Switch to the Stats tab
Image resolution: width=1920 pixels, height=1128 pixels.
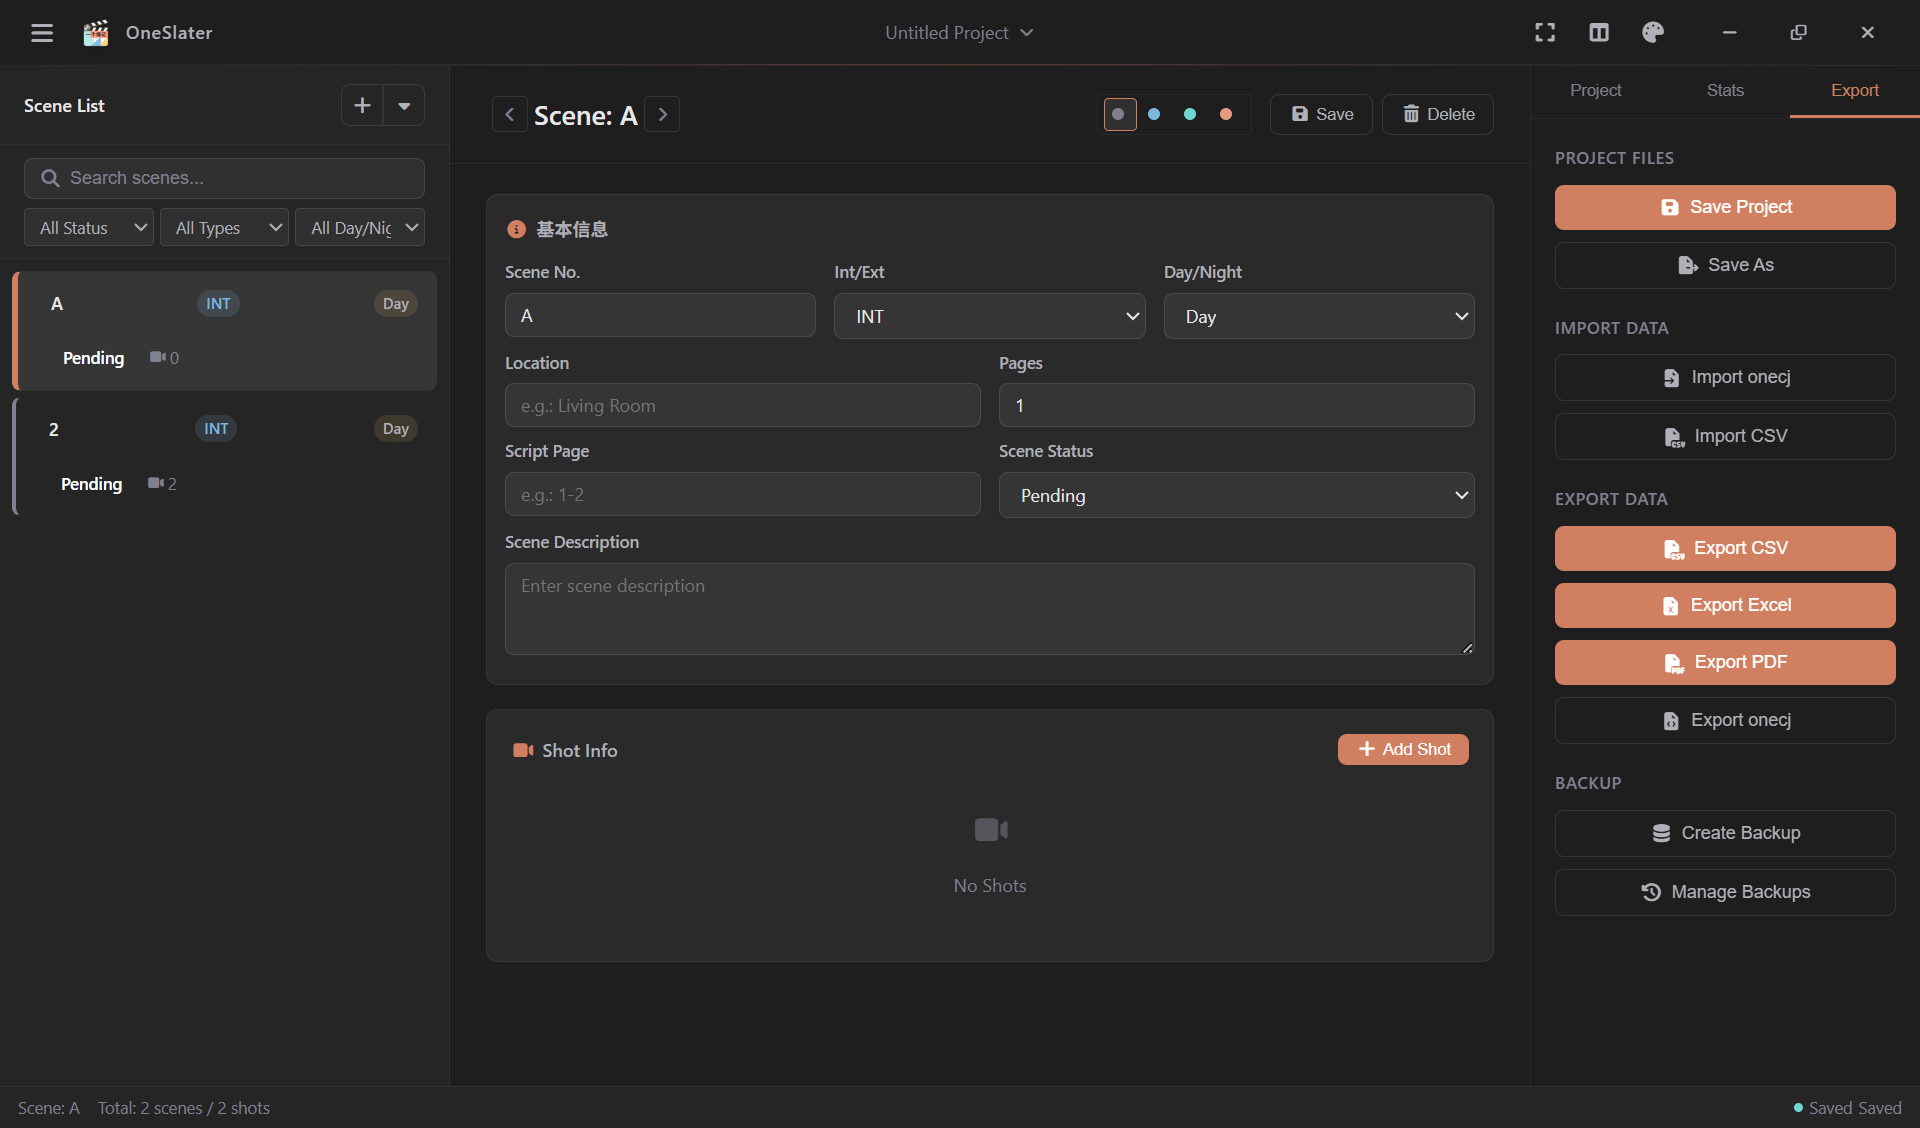pyautogui.click(x=1725, y=90)
